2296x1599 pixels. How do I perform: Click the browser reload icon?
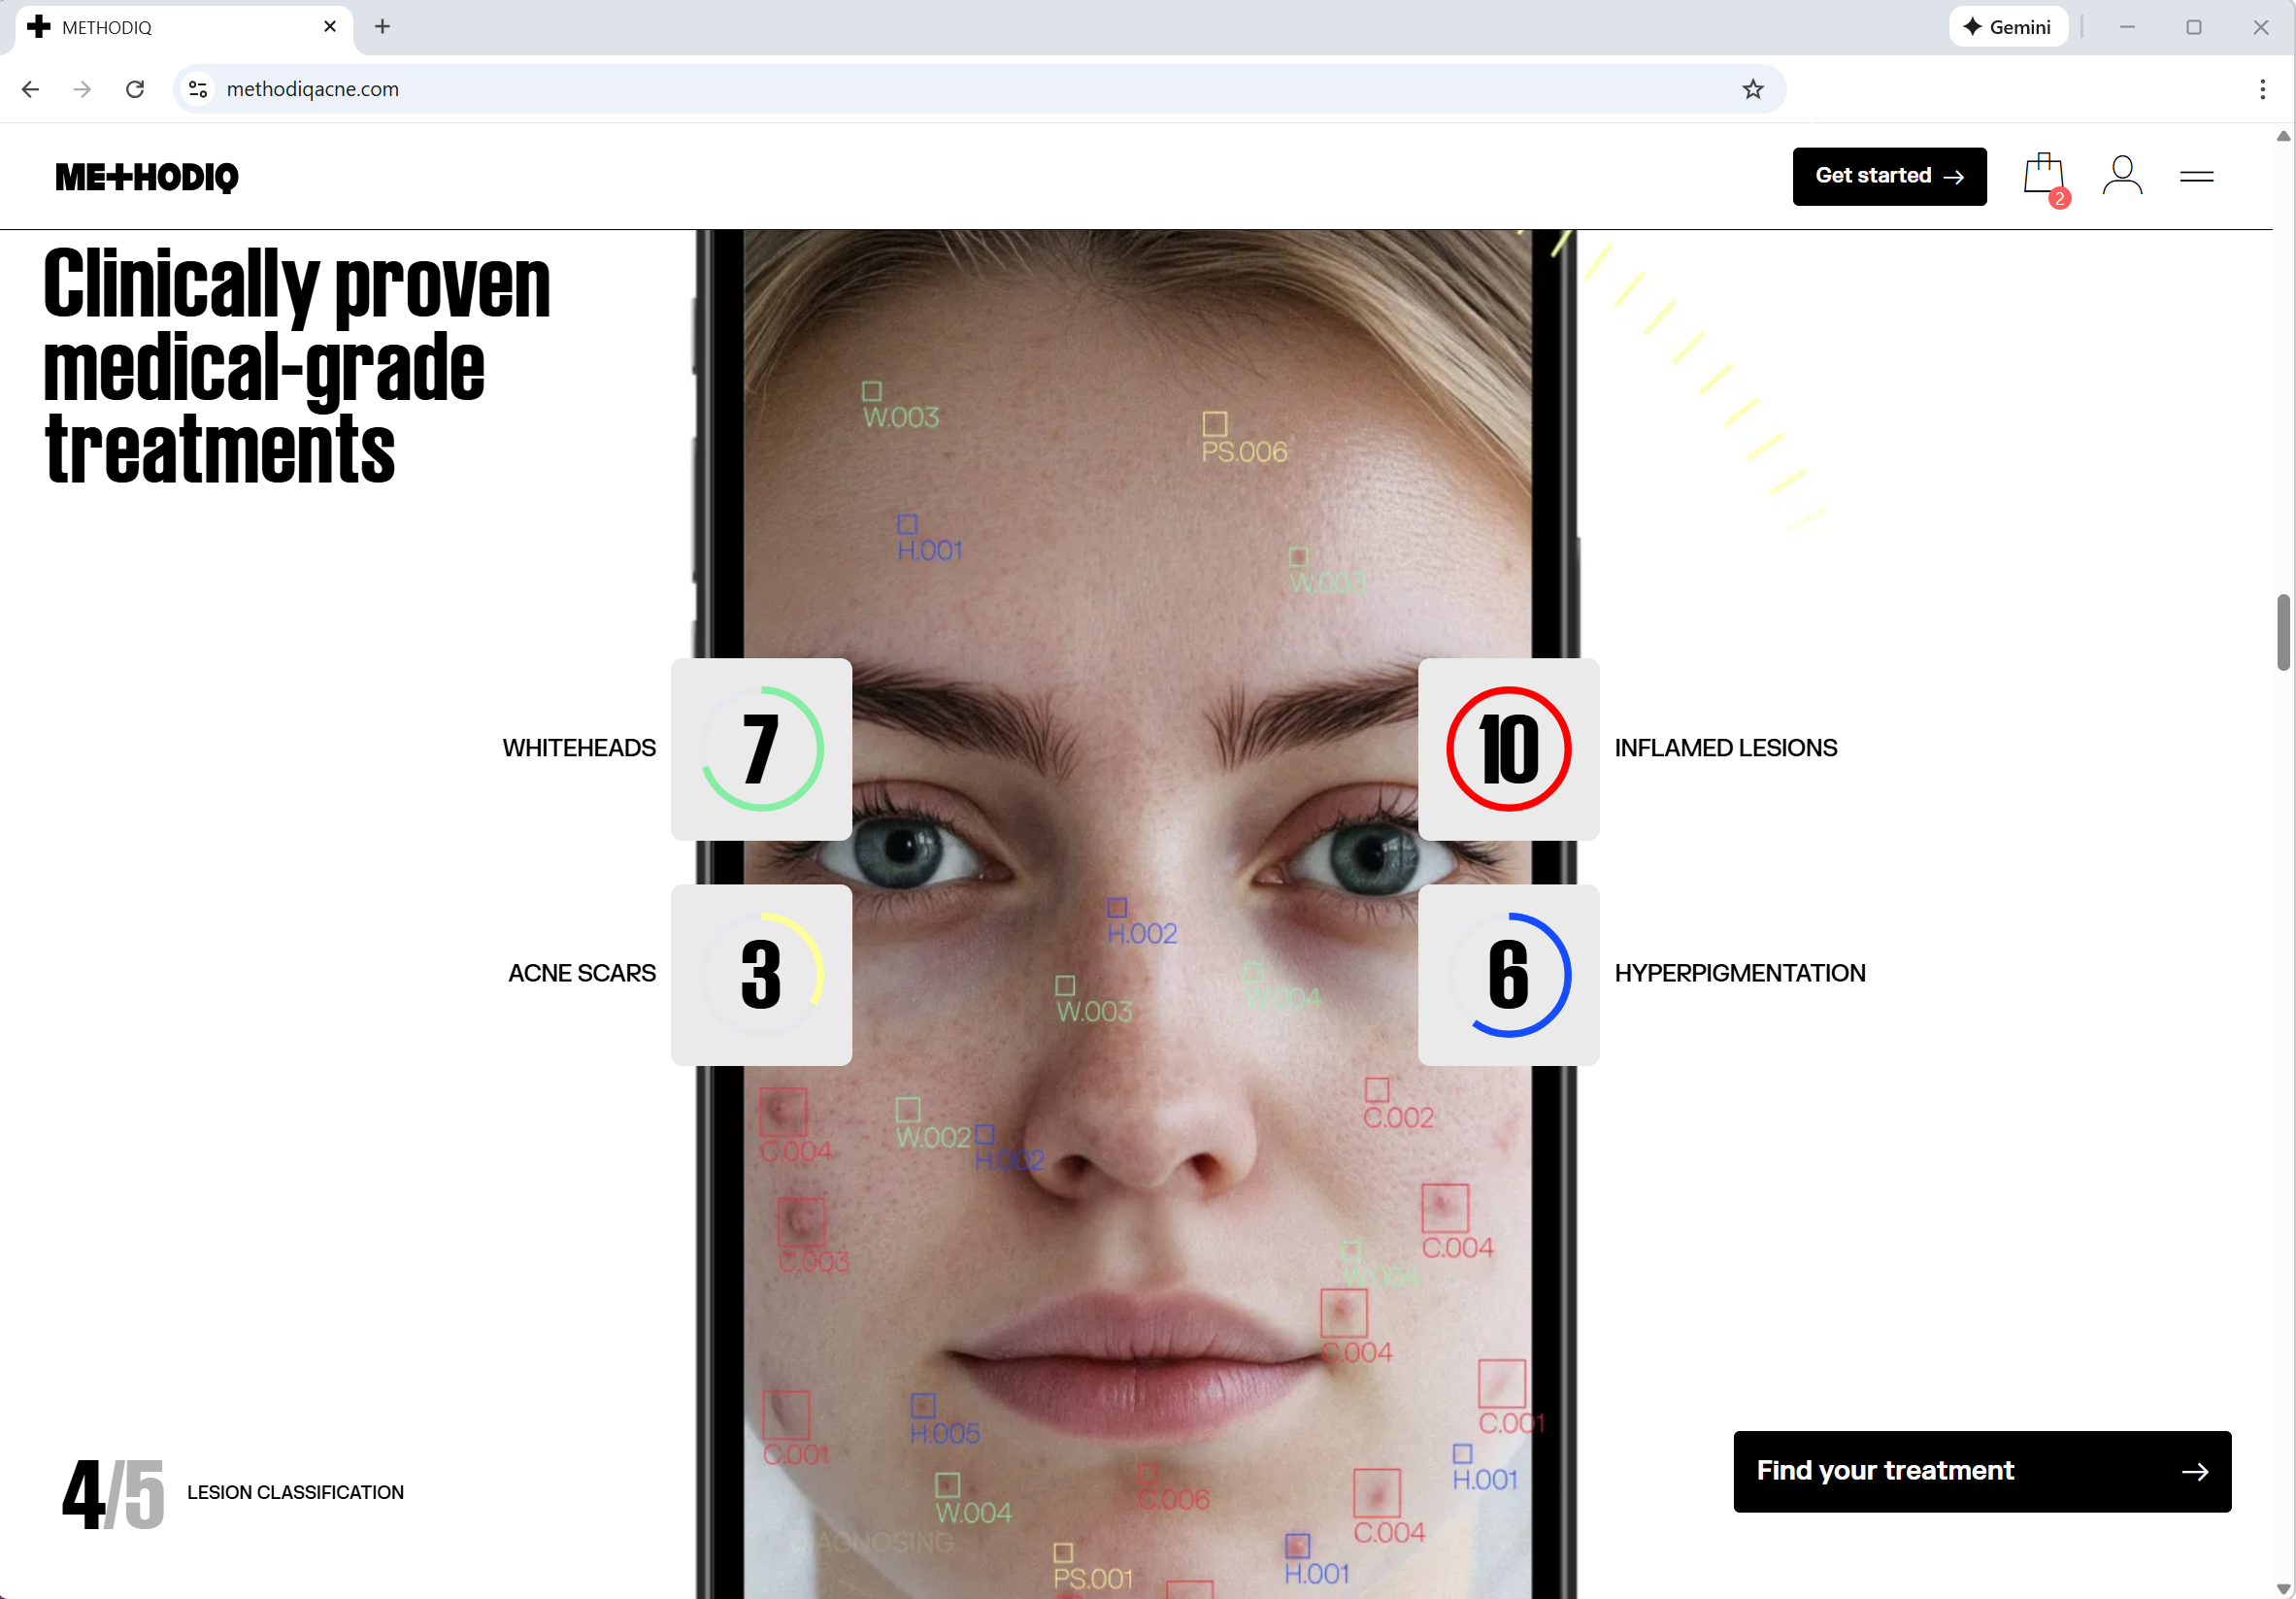[135, 89]
